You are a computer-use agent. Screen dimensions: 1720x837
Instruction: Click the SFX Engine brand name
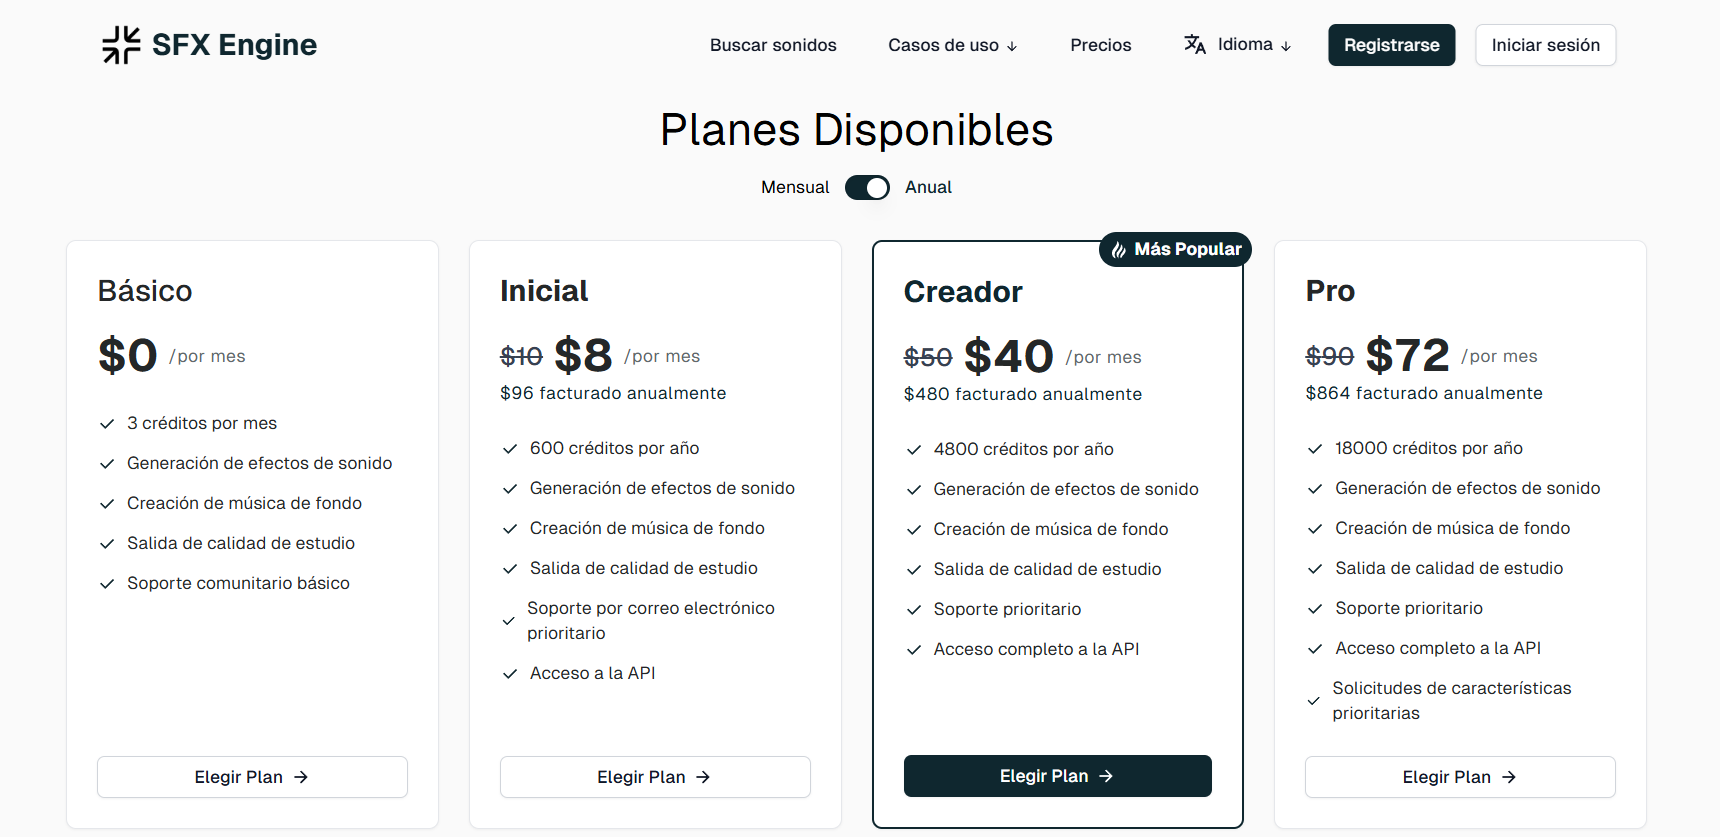(234, 45)
